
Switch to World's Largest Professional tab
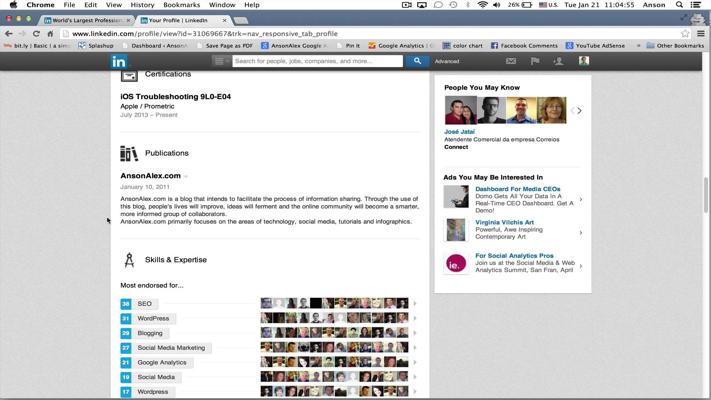(84, 20)
